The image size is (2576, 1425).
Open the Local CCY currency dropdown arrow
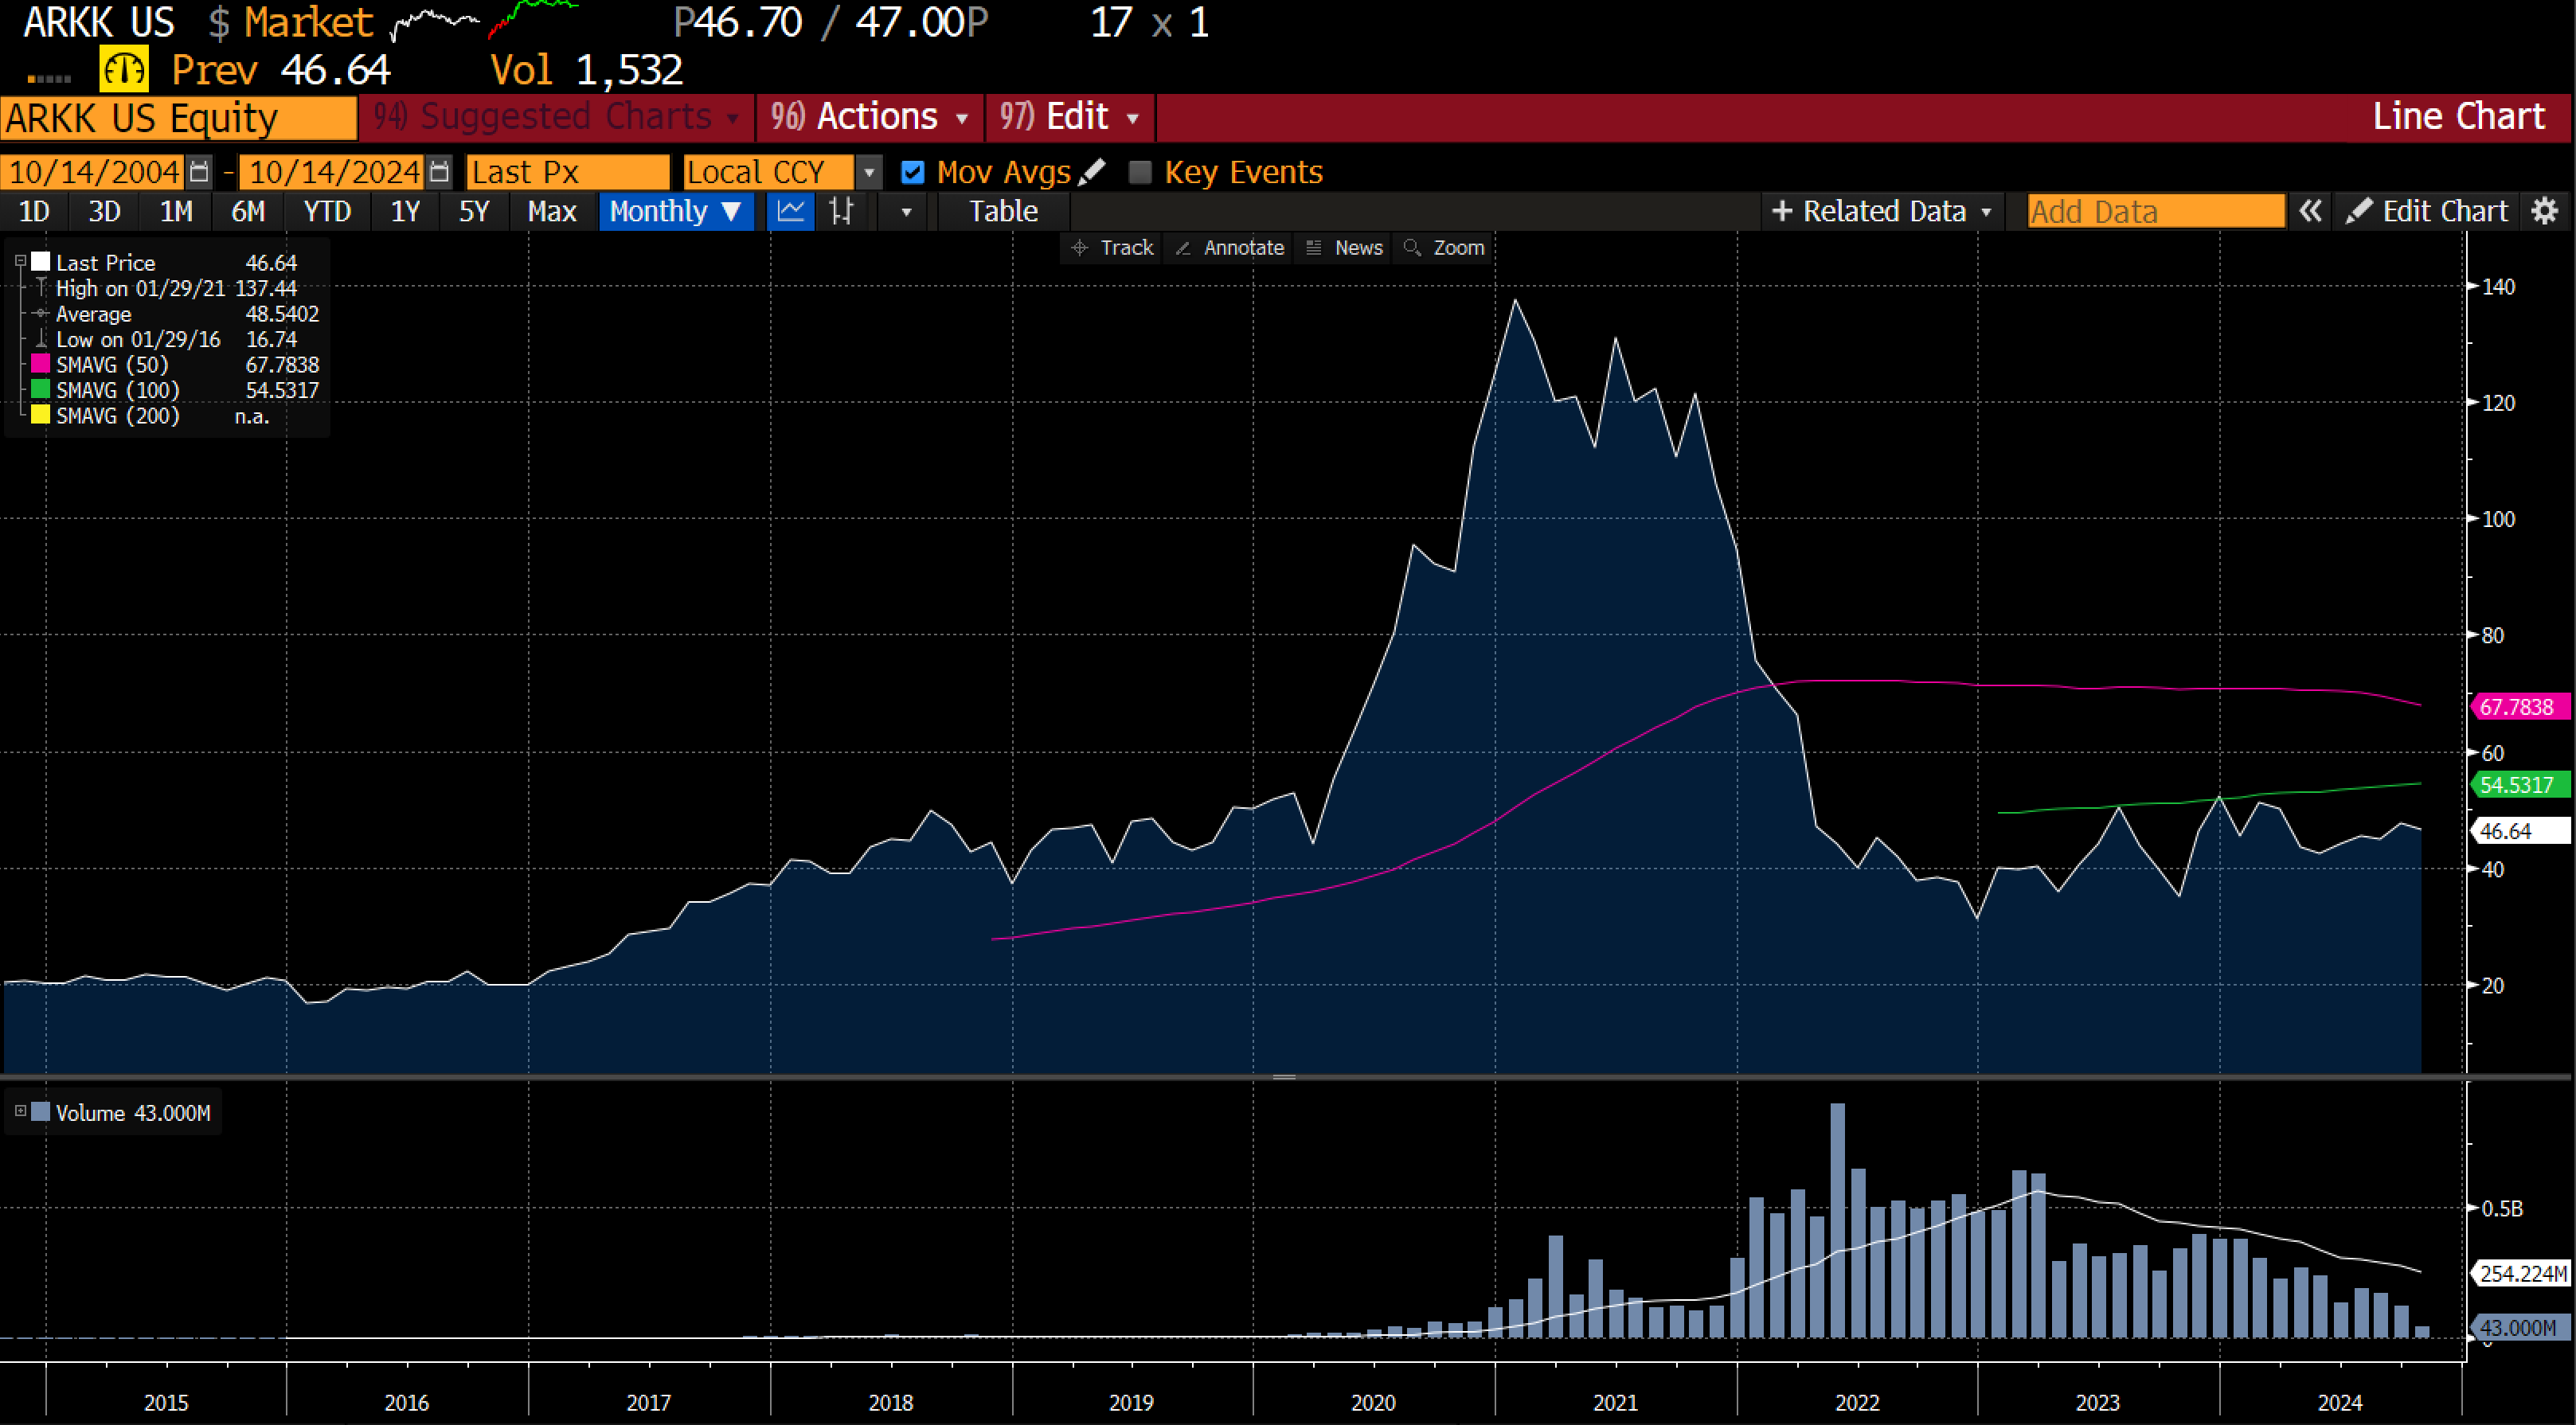tap(869, 173)
